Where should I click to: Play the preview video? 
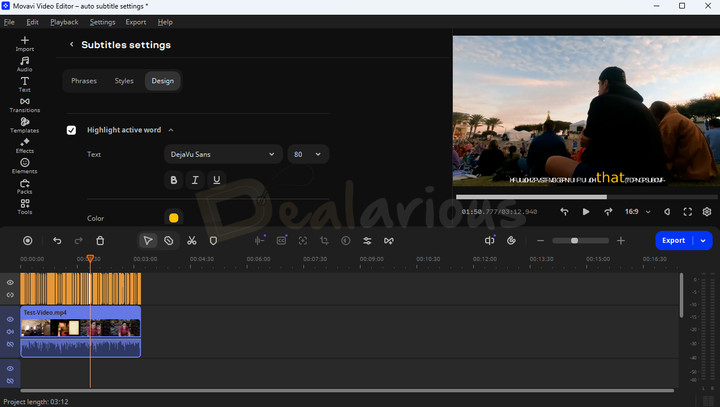(586, 212)
